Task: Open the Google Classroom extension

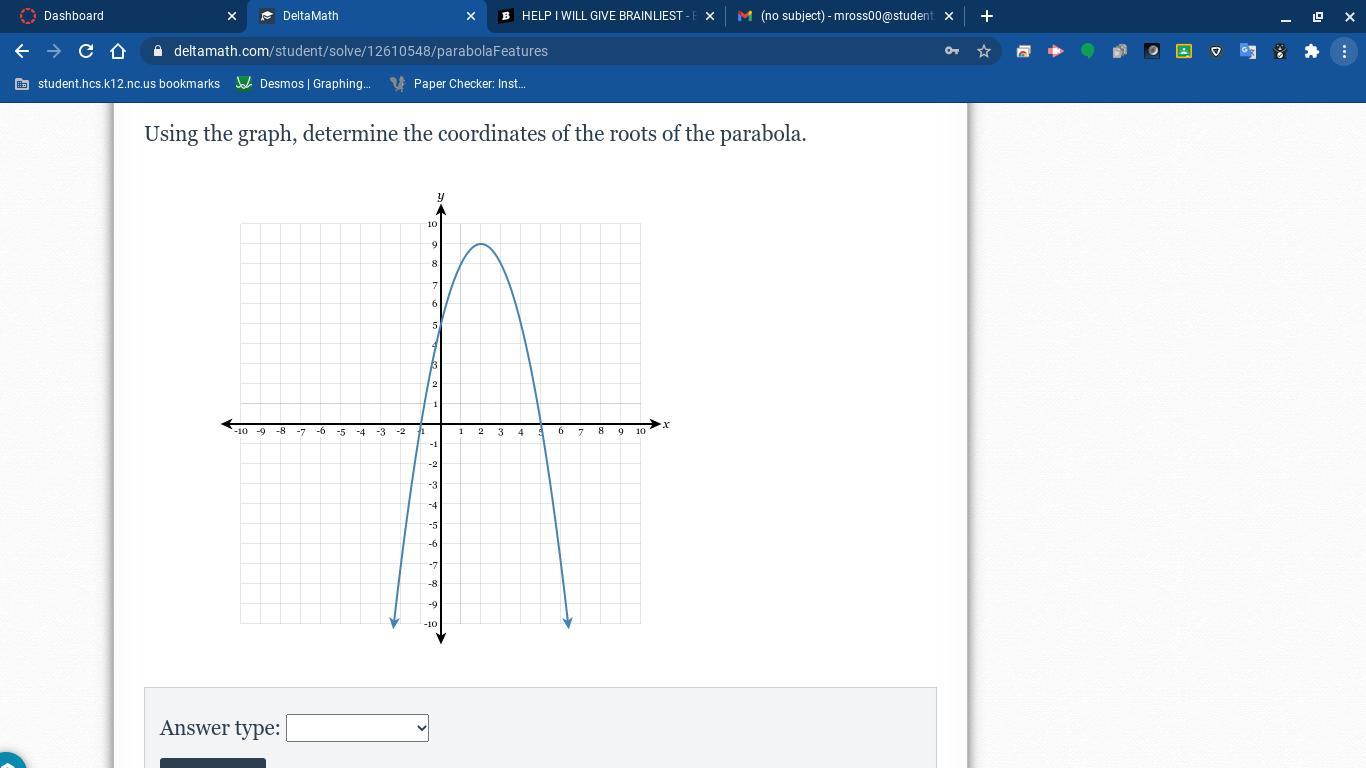Action: pyautogui.click(x=1184, y=51)
